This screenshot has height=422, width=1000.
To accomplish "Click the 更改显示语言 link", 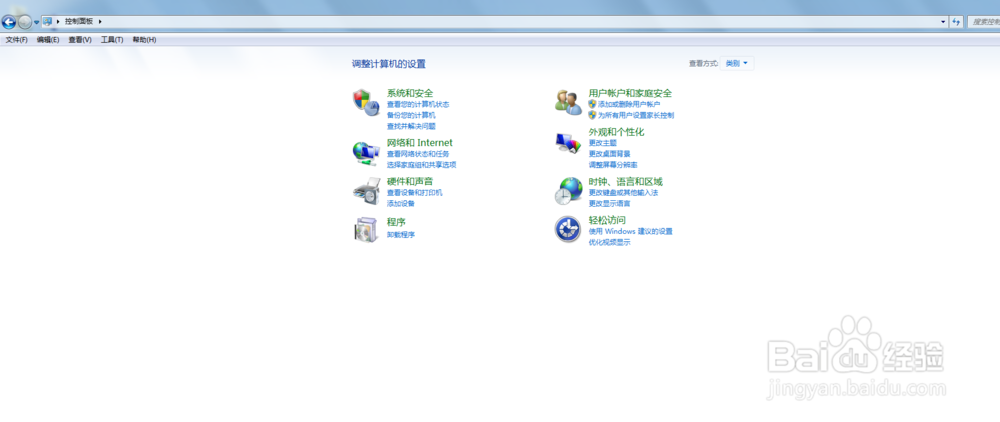I will coord(609,203).
